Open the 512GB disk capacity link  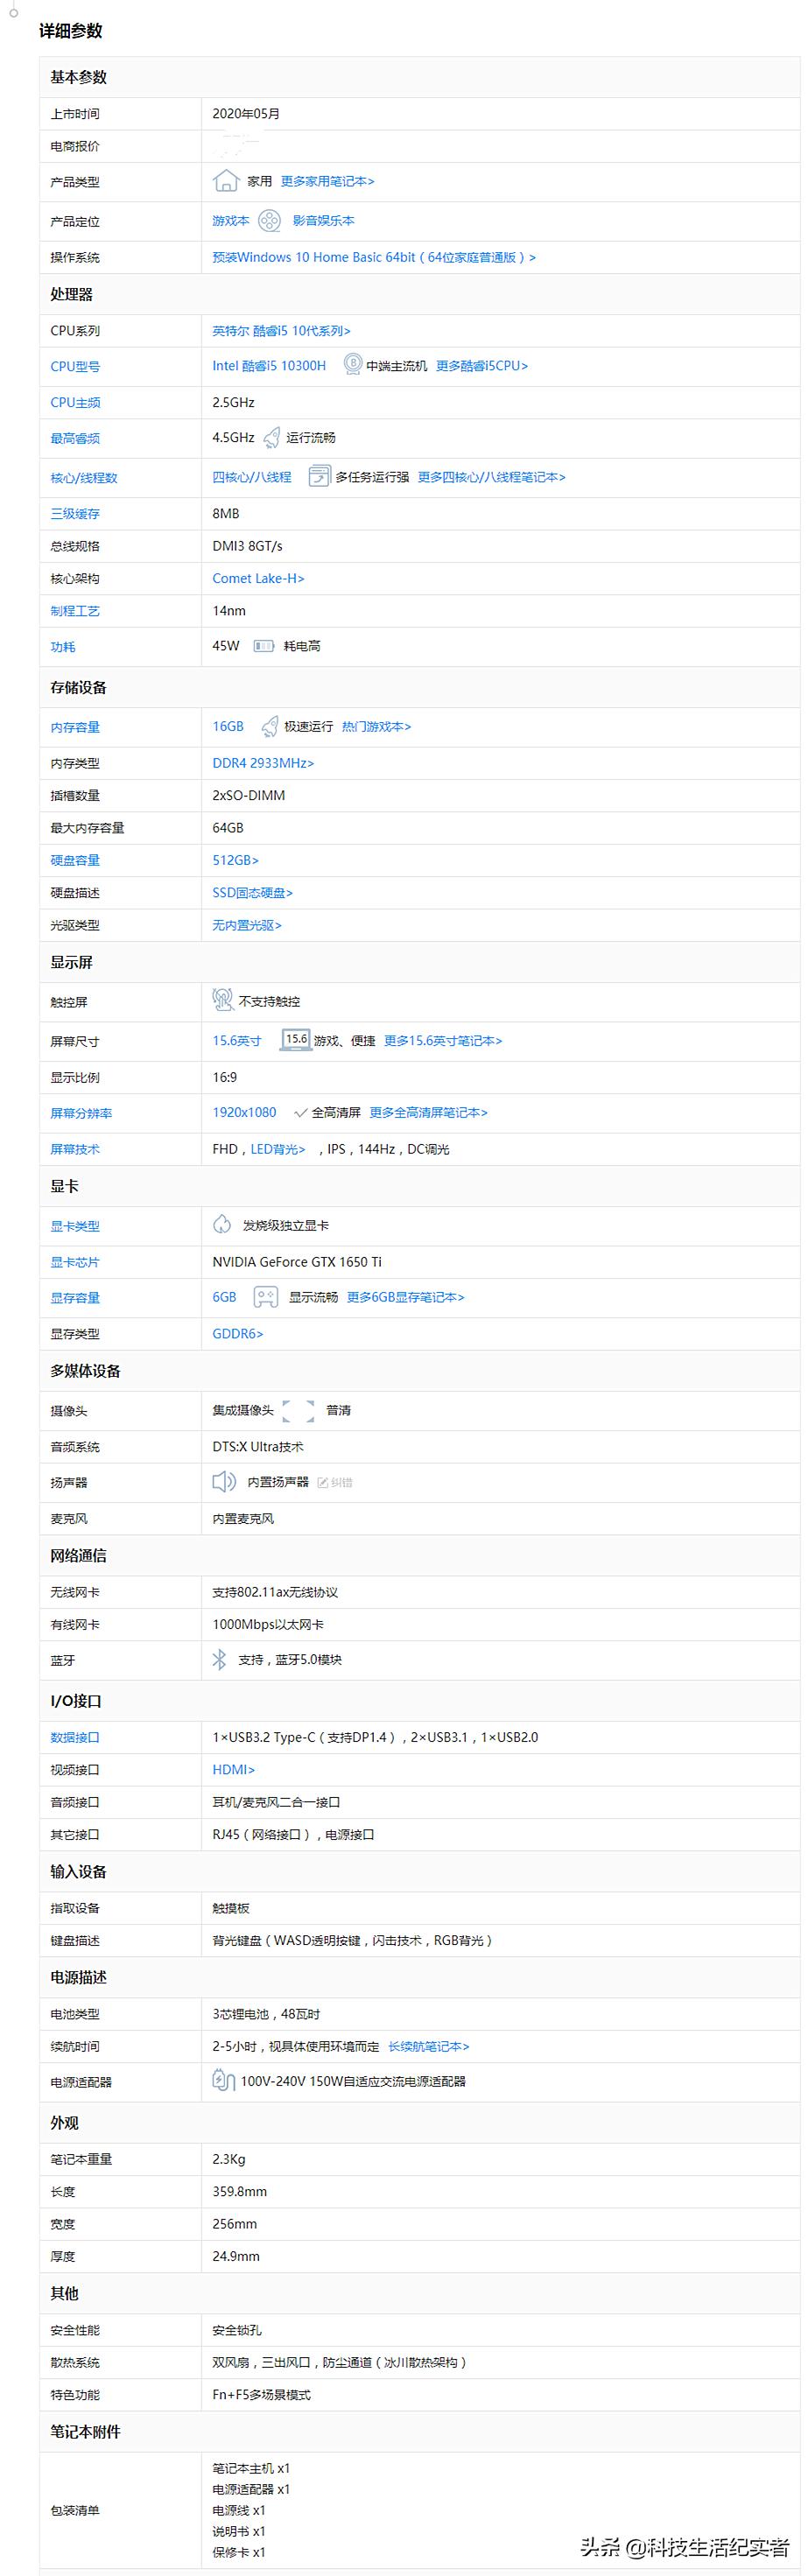(x=235, y=861)
